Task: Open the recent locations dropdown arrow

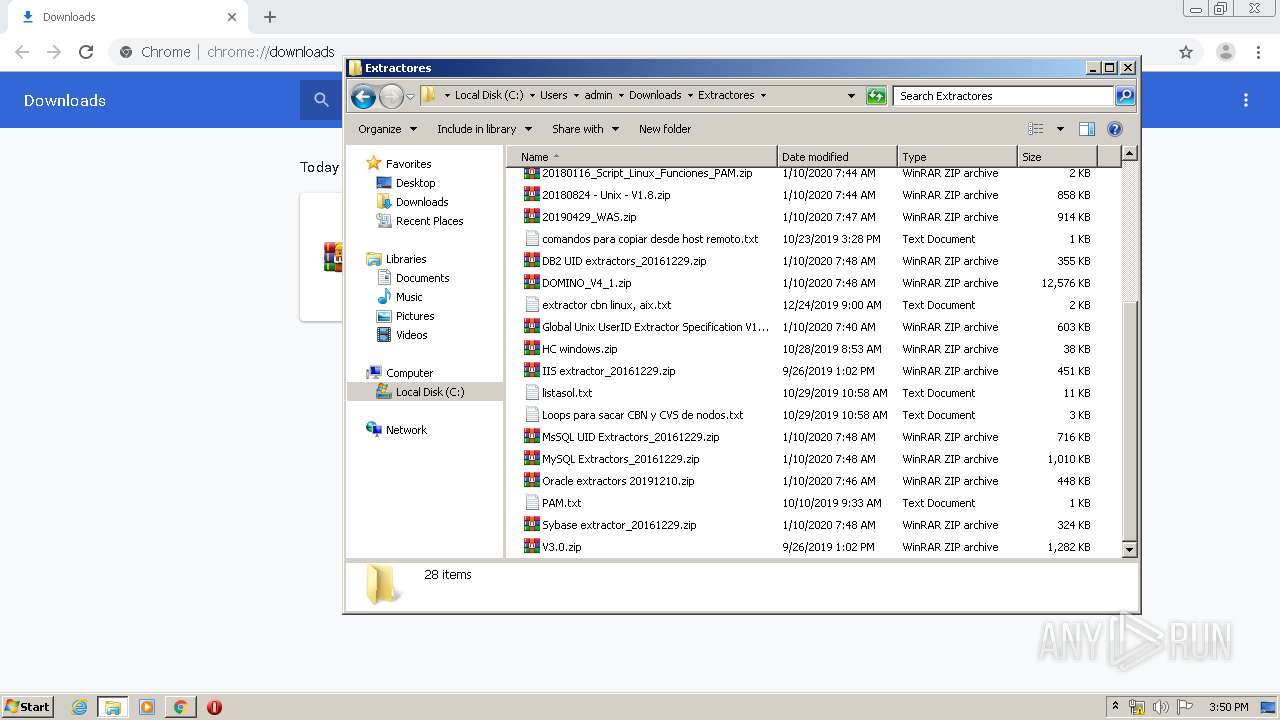Action: pyautogui.click(x=410, y=96)
